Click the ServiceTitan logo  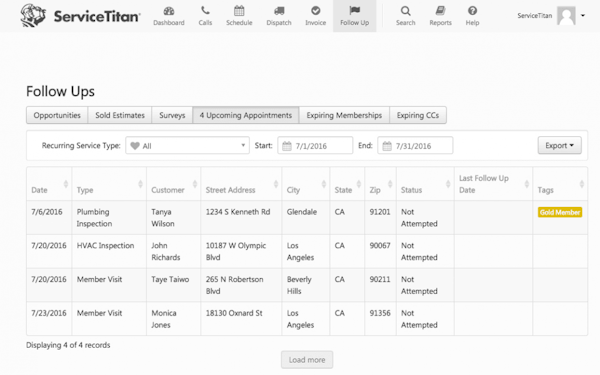point(80,16)
